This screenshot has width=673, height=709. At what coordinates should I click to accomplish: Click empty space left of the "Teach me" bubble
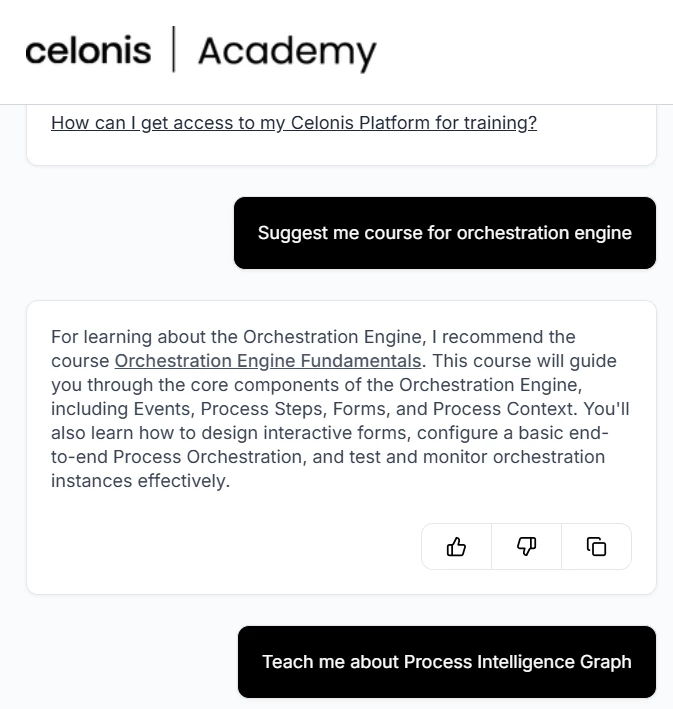(120, 662)
